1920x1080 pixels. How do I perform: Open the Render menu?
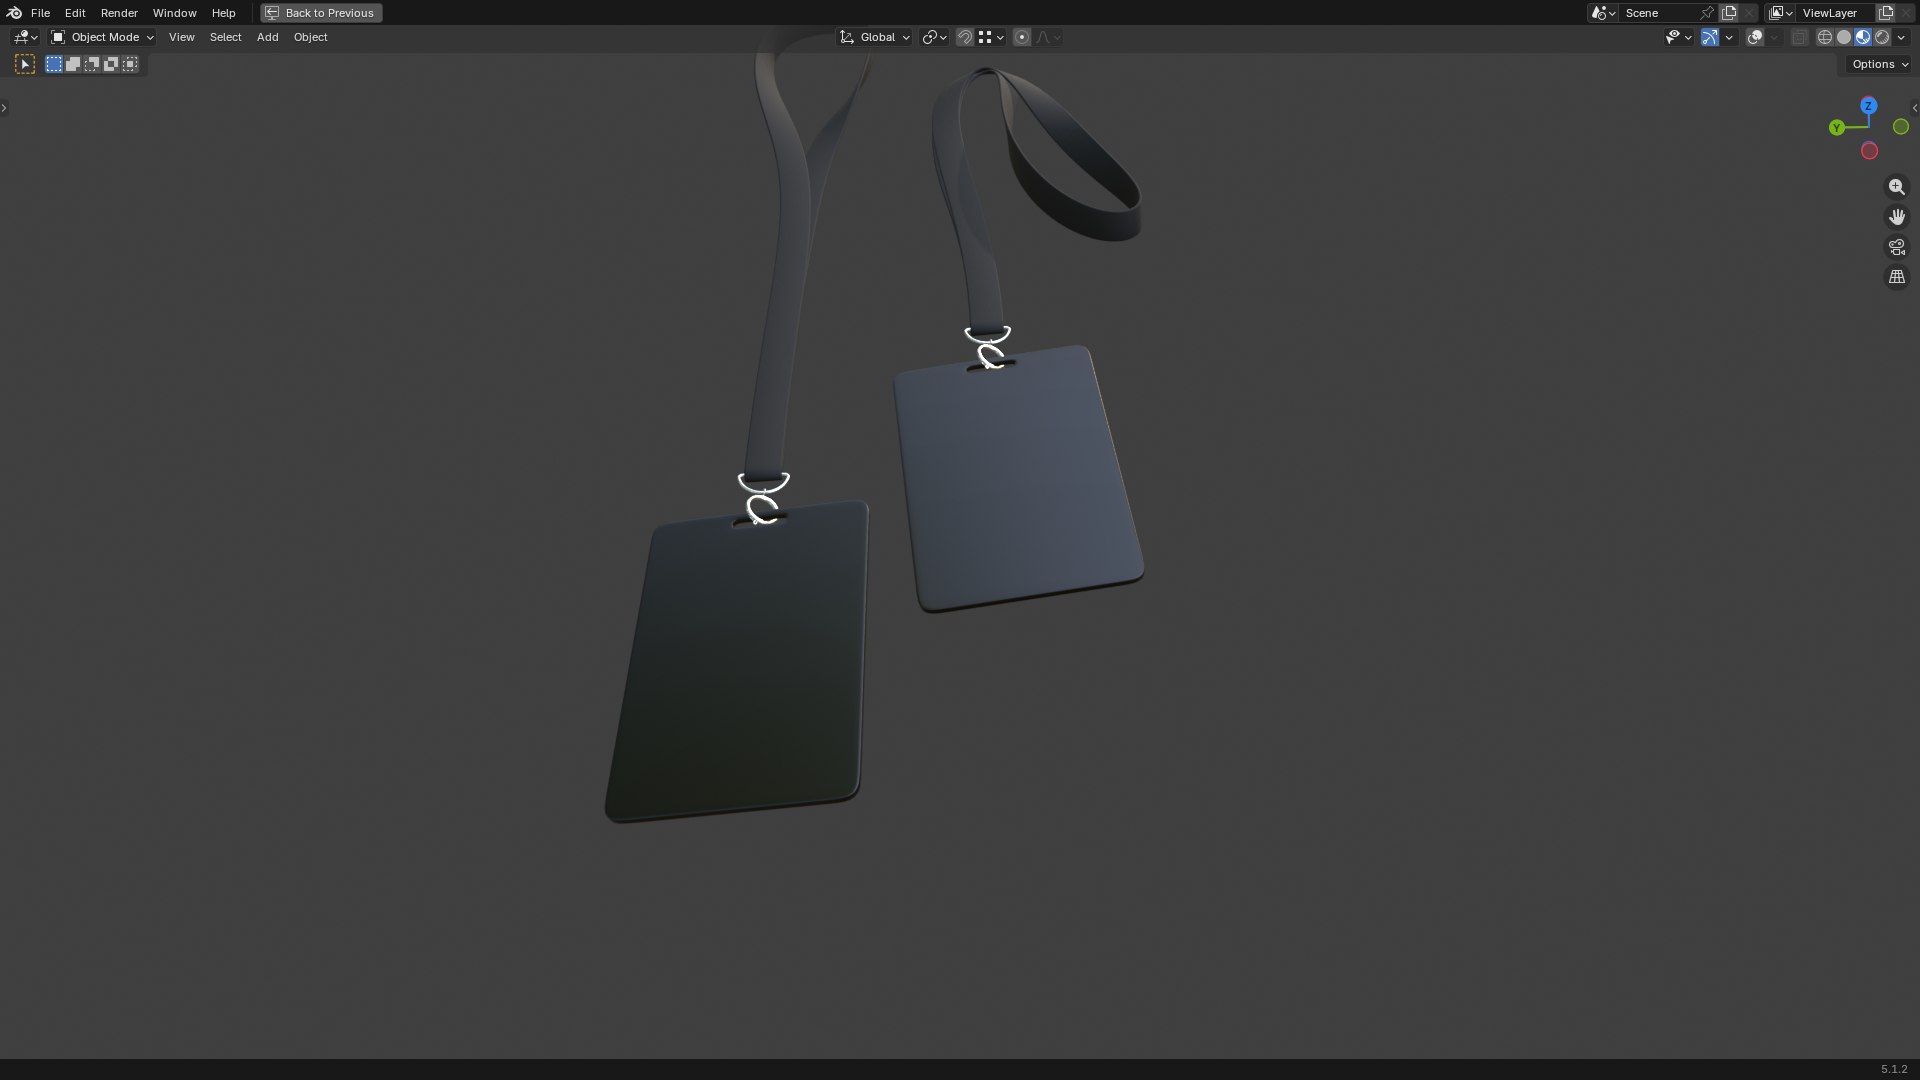[x=119, y=13]
